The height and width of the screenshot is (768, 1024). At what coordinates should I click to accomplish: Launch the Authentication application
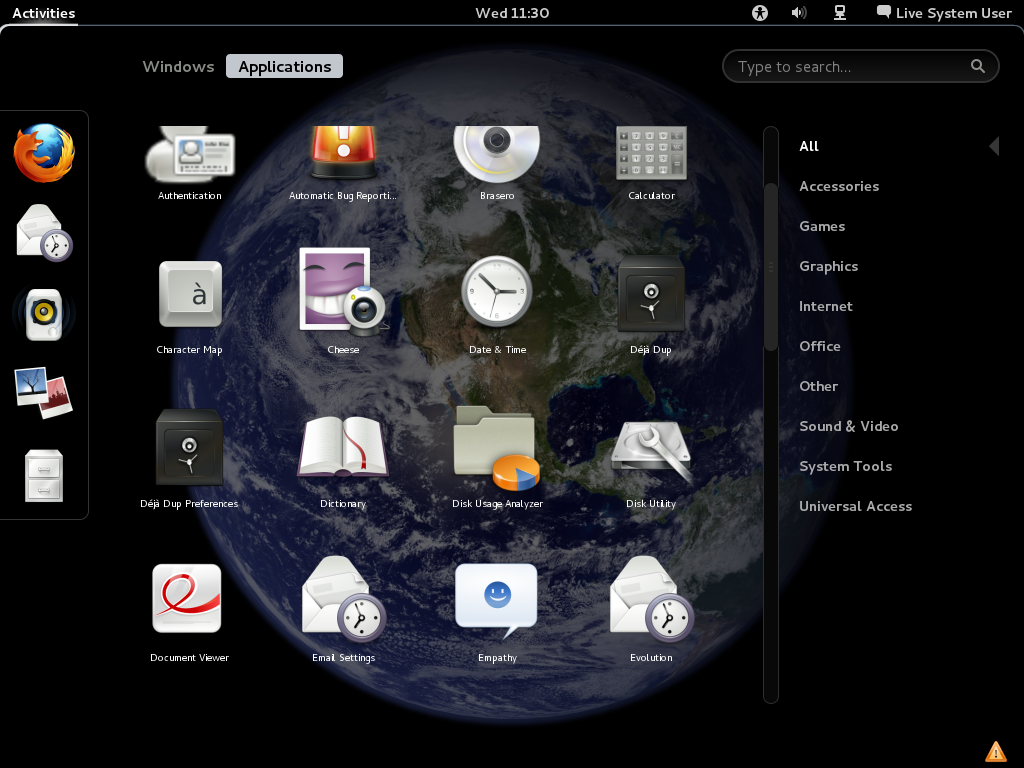[x=189, y=163]
